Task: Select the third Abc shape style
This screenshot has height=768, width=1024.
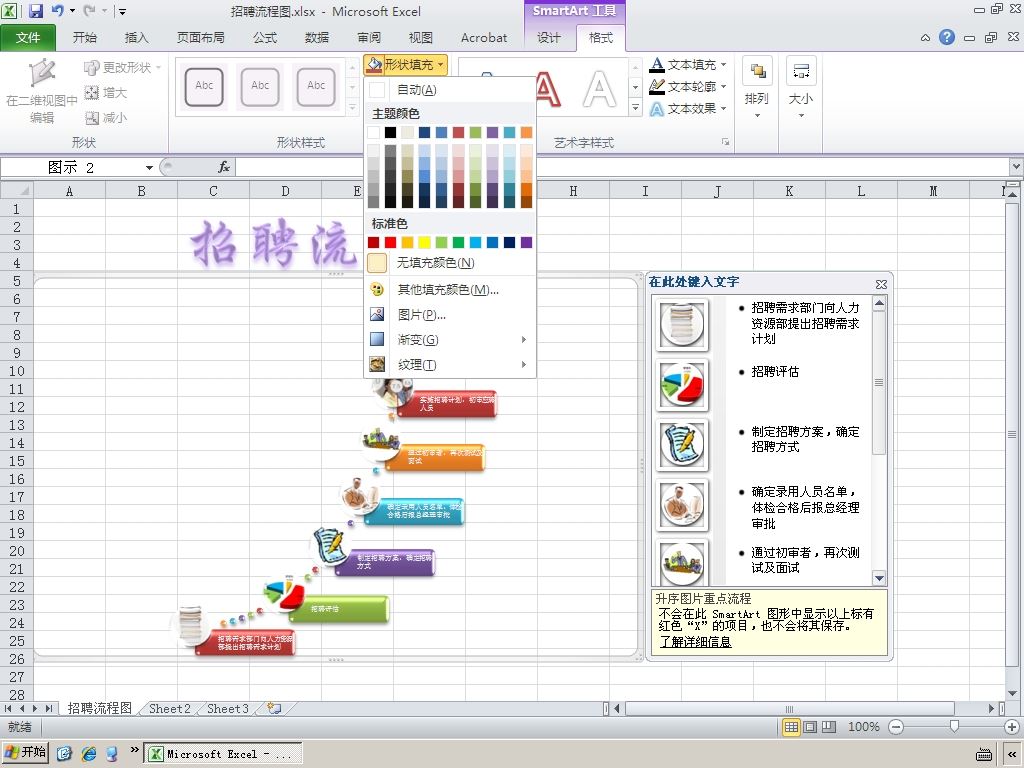Action: click(x=316, y=86)
